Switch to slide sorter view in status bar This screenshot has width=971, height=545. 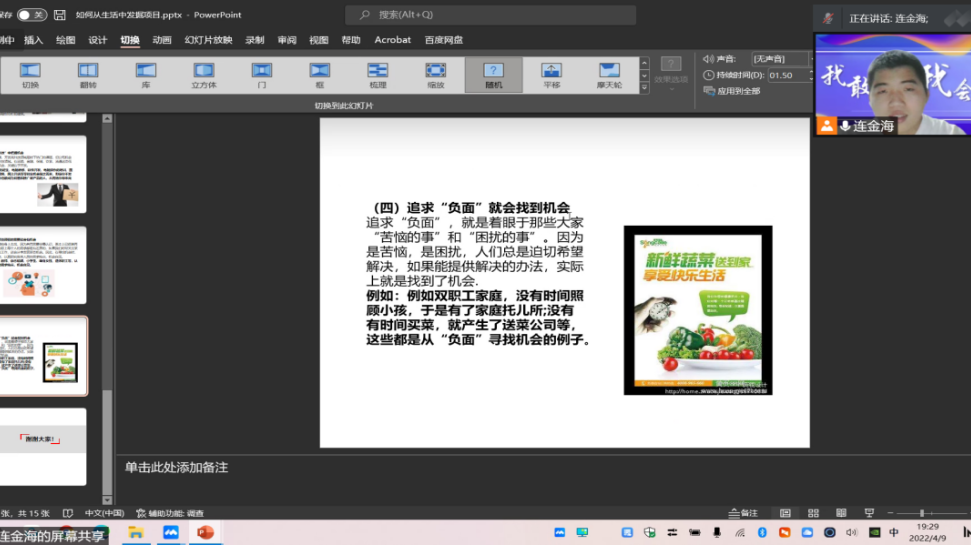[813, 512]
